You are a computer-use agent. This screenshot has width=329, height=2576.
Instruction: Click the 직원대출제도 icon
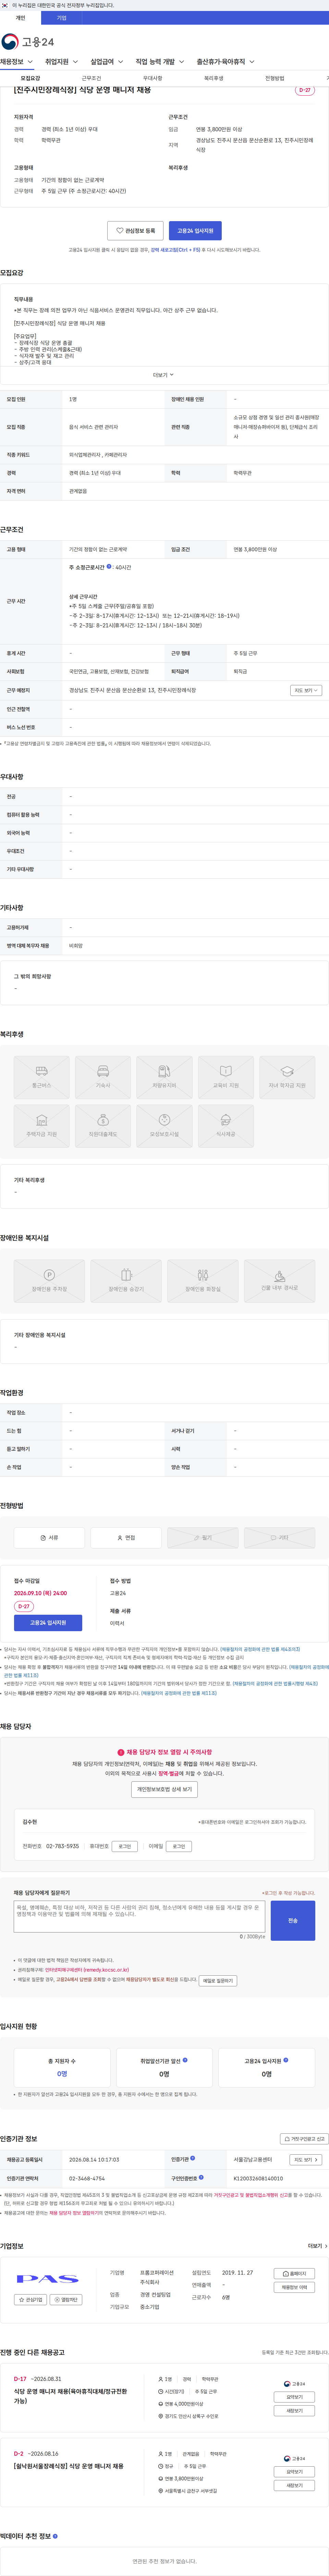[x=103, y=1125]
